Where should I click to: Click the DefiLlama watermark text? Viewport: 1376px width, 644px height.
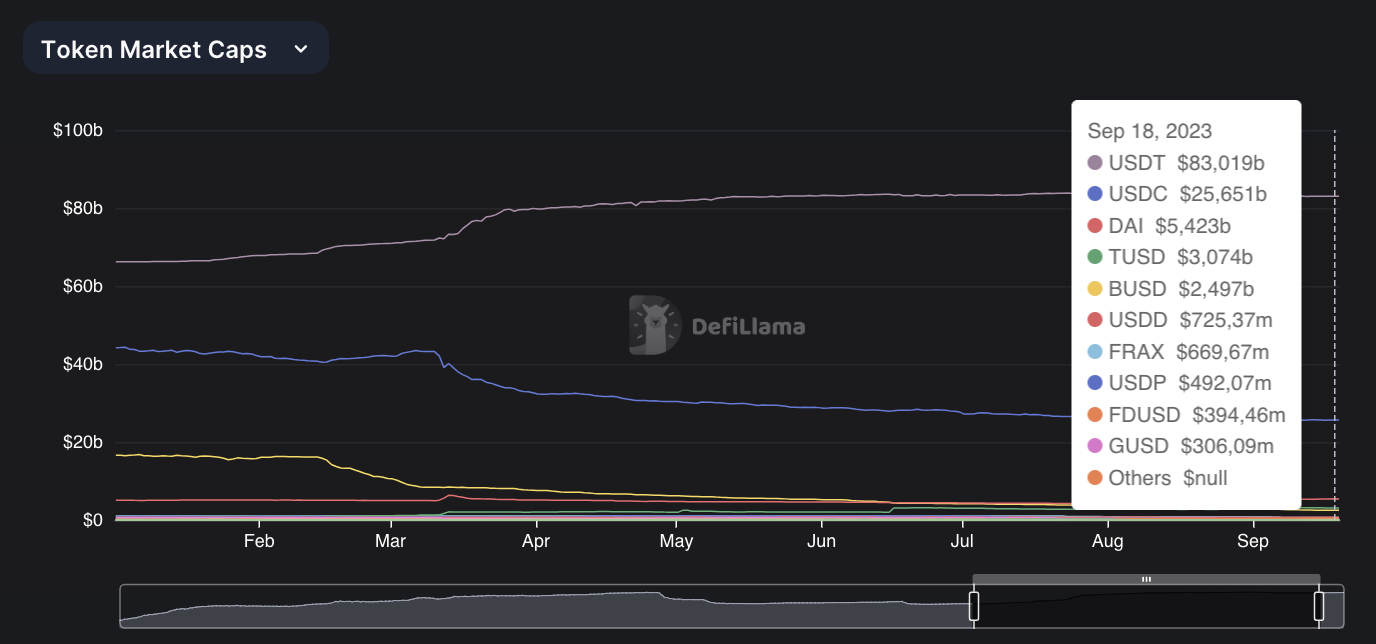[748, 326]
